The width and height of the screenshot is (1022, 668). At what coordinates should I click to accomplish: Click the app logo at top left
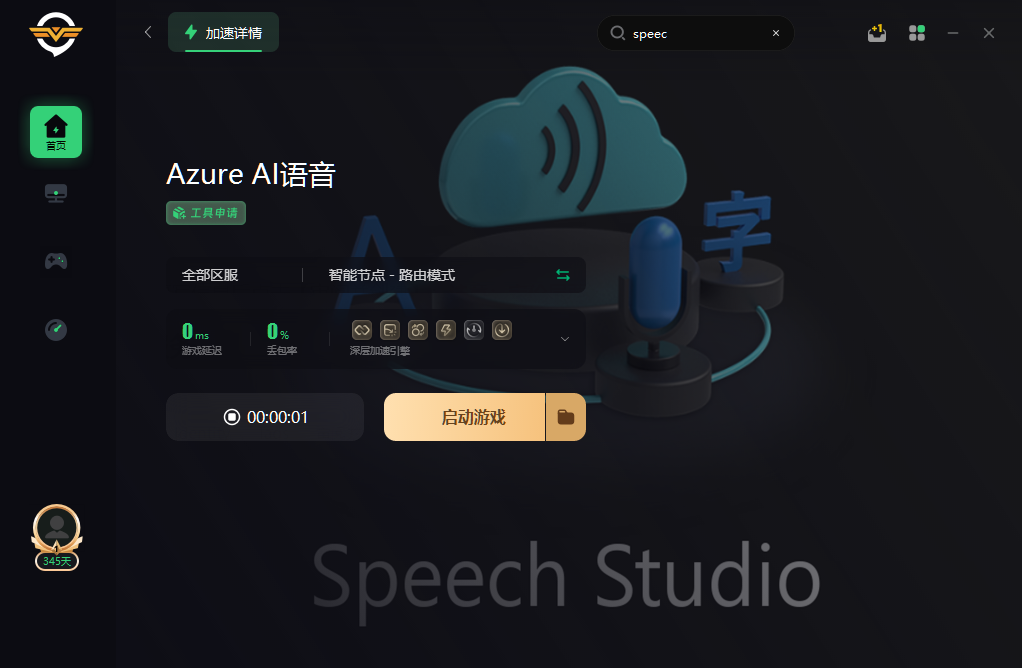(56, 34)
